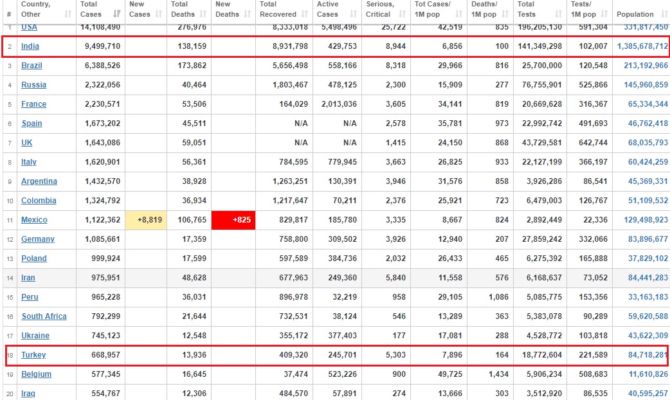Sort by Serious, Critical column arrows
The height and width of the screenshot is (400, 670).
402,14
